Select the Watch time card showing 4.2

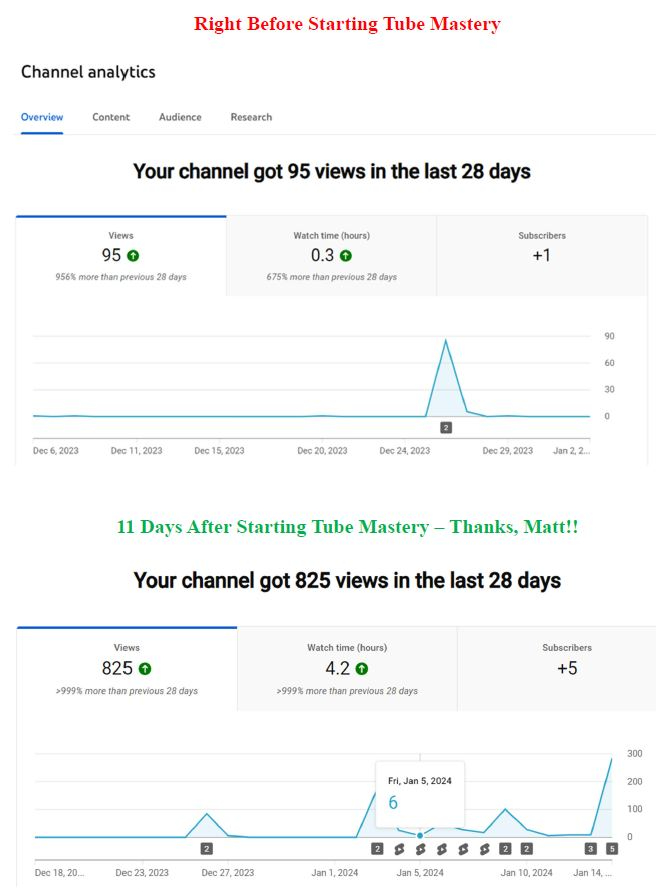click(x=347, y=668)
